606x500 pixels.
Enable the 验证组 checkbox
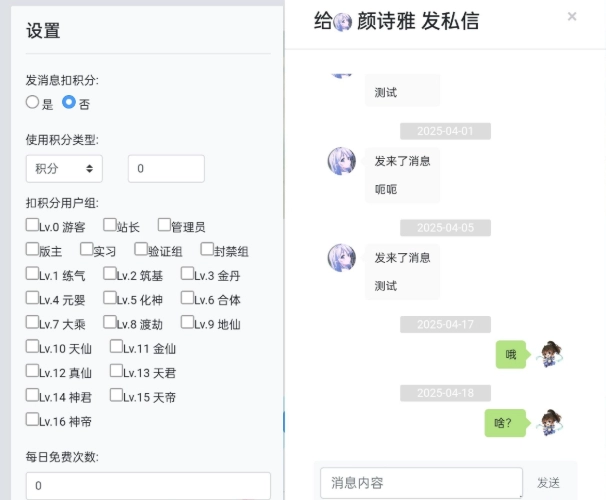click(141, 249)
